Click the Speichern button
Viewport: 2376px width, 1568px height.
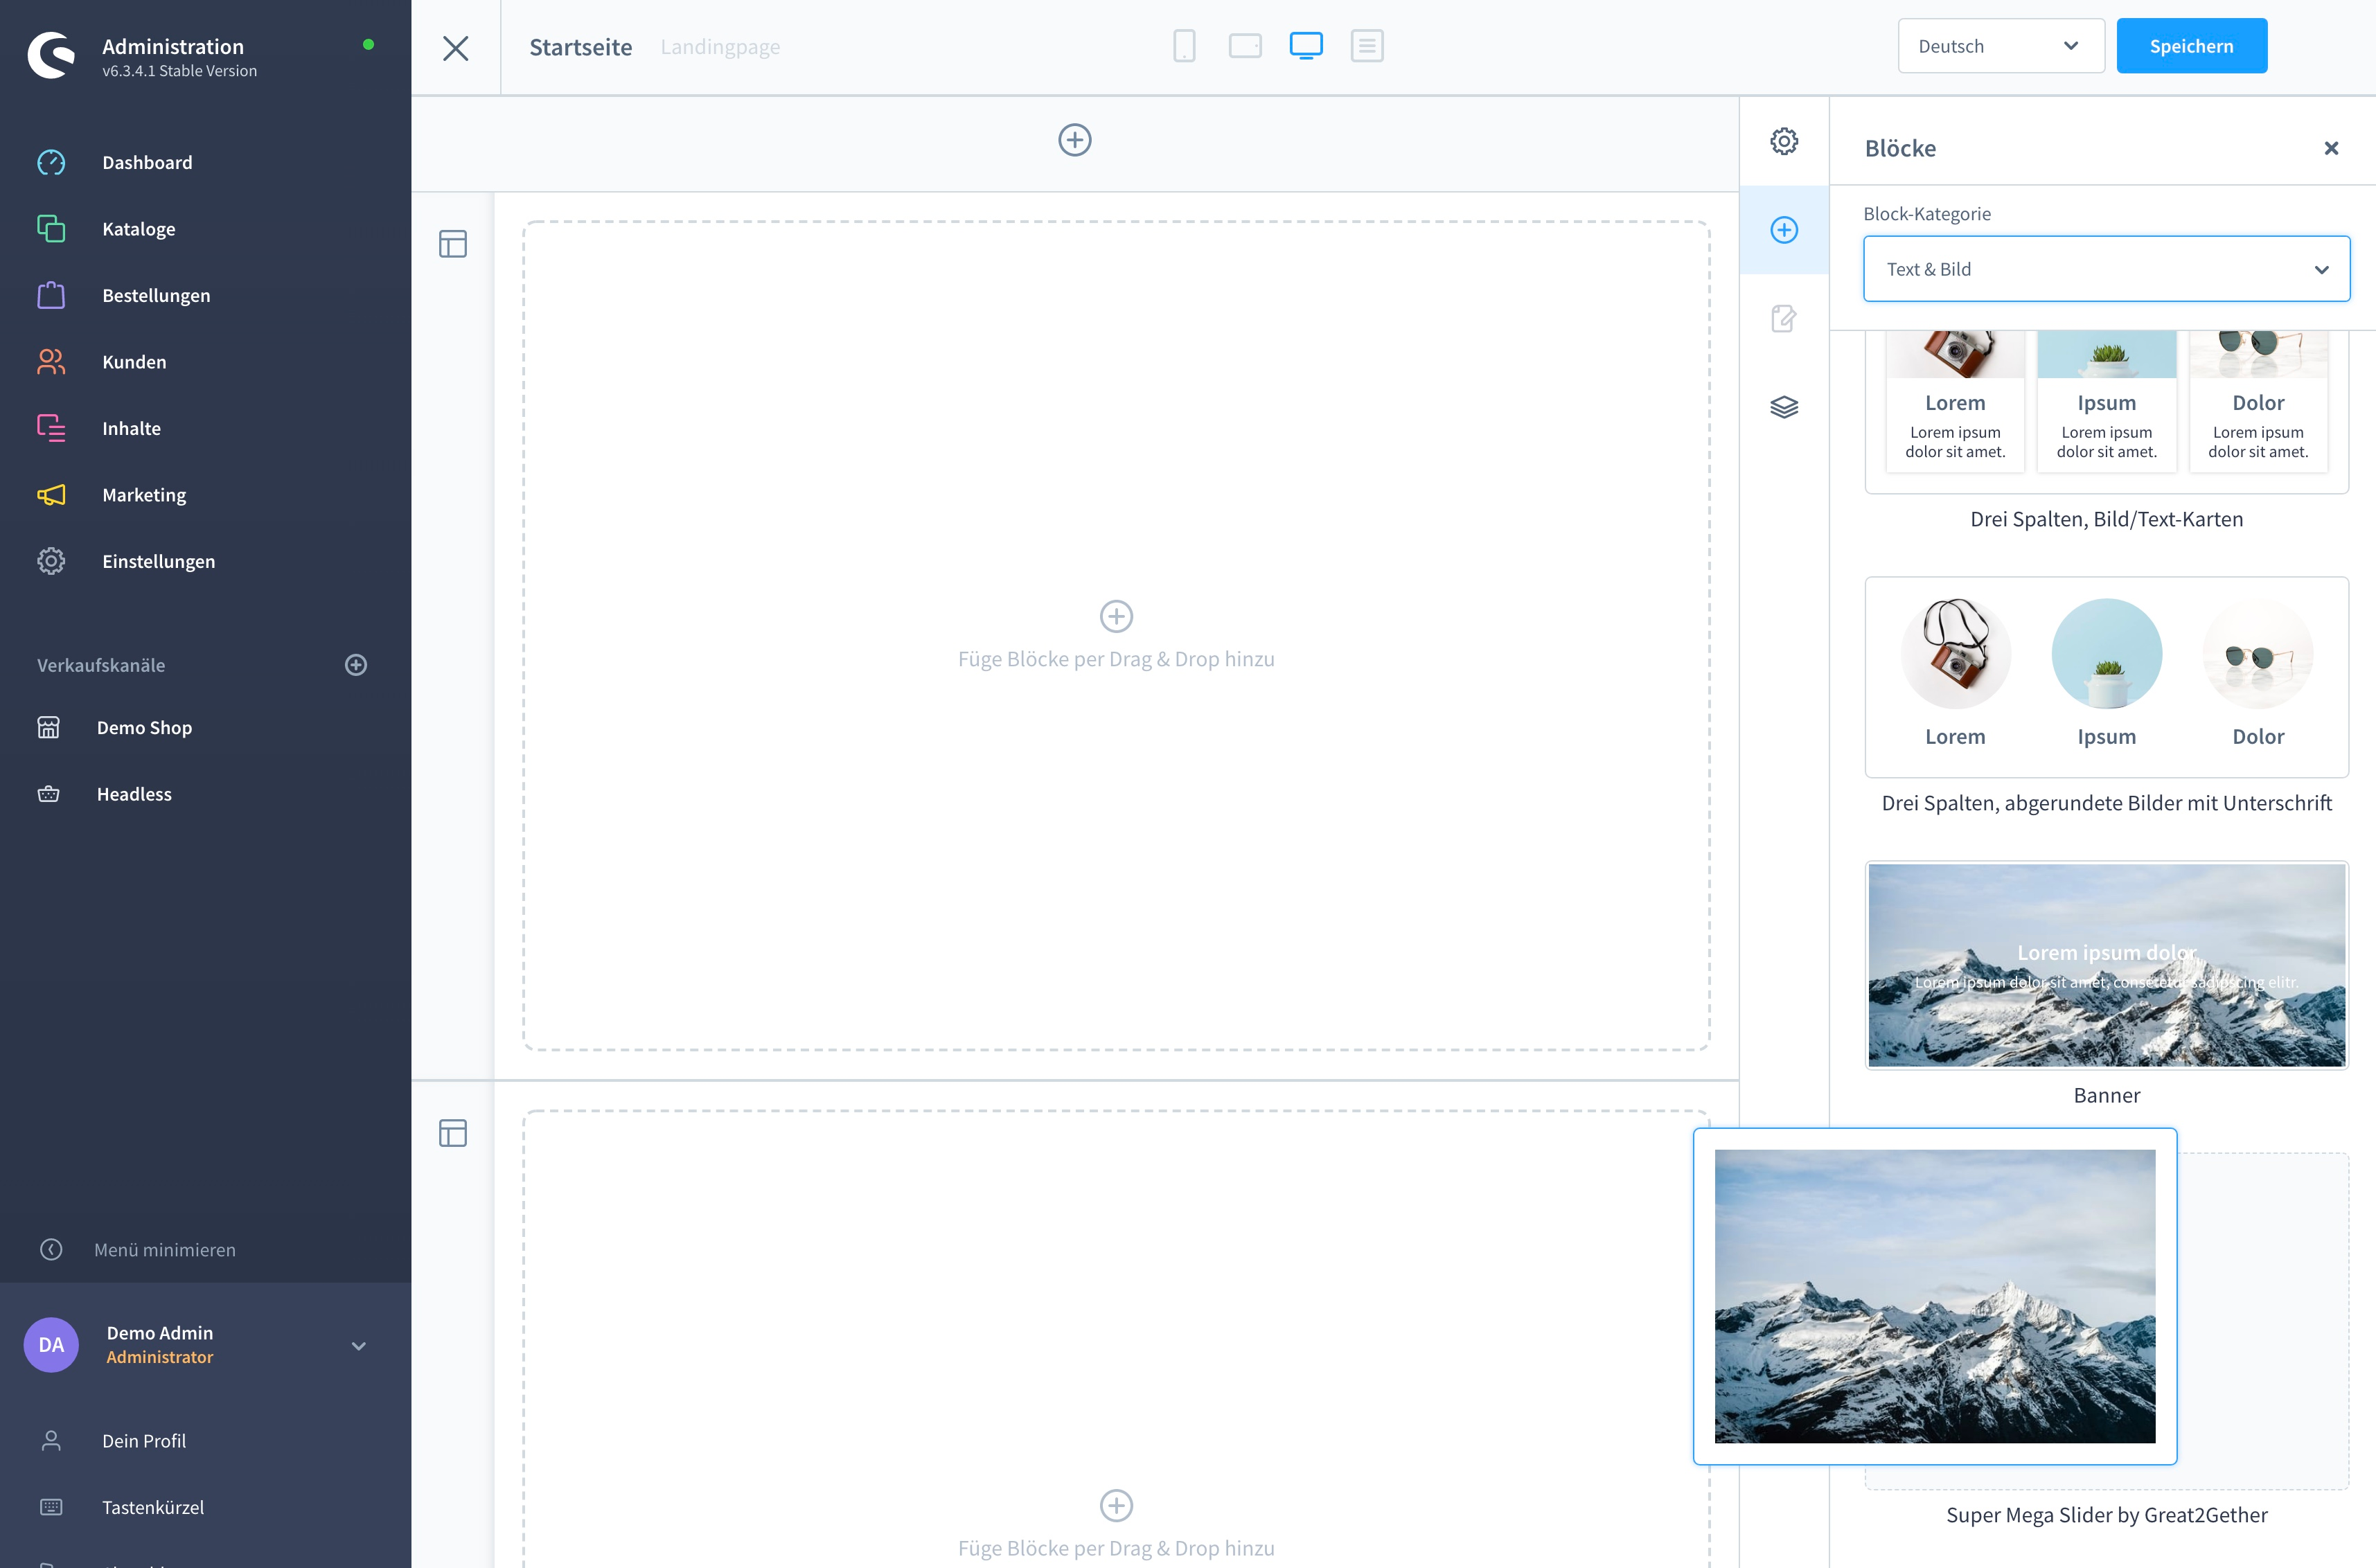tap(2191, 46)
